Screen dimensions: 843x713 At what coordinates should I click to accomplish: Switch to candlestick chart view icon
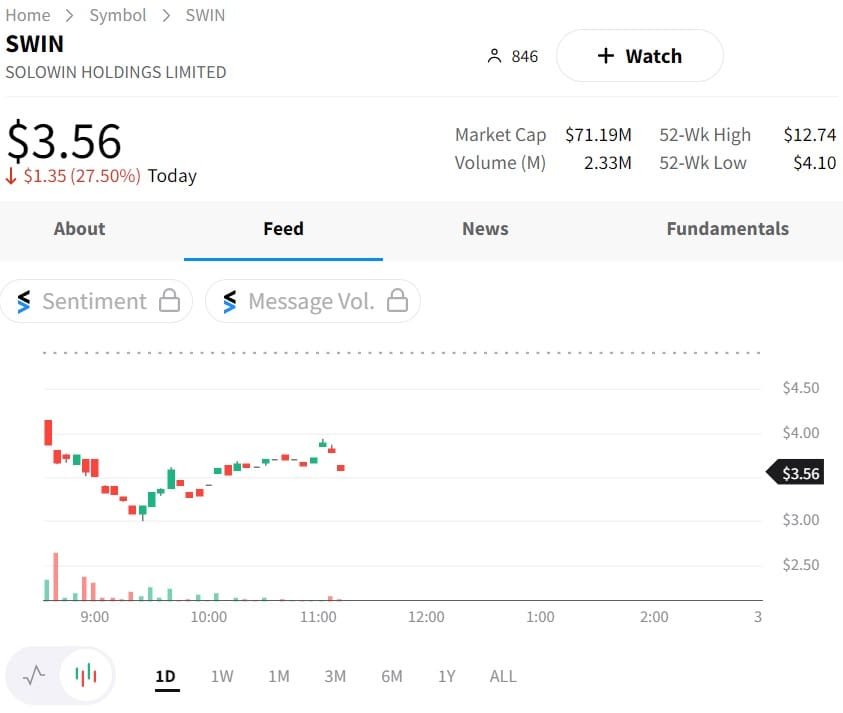click(x=87, y=675)
